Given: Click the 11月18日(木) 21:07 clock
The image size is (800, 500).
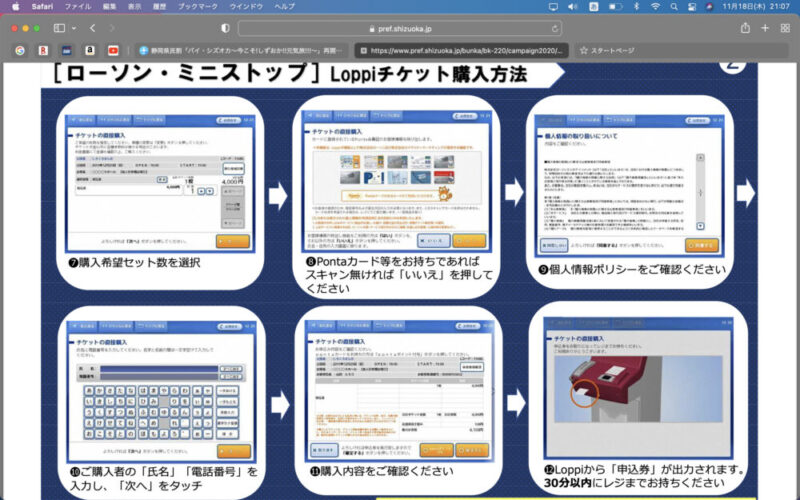Looking at the screenshot, I should pyautogui.click(x=756, y=7).
